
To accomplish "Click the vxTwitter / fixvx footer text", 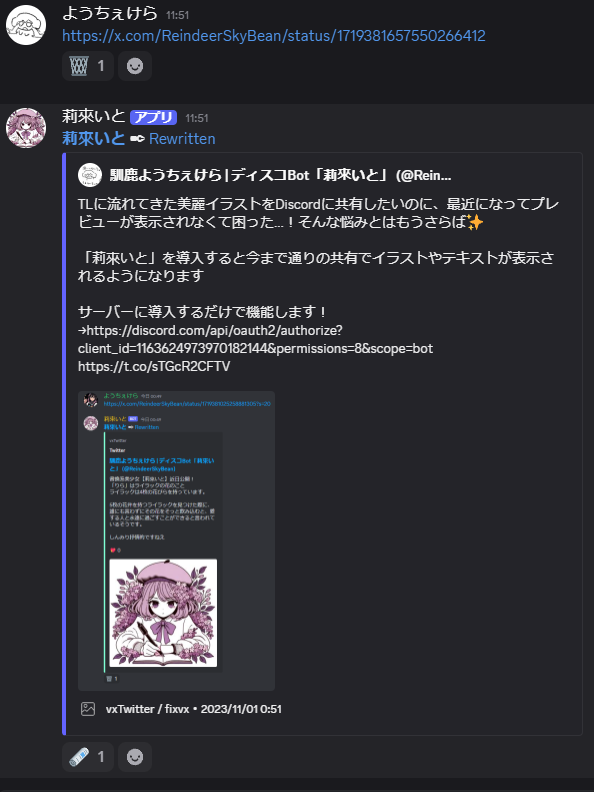I will point(147,709).
